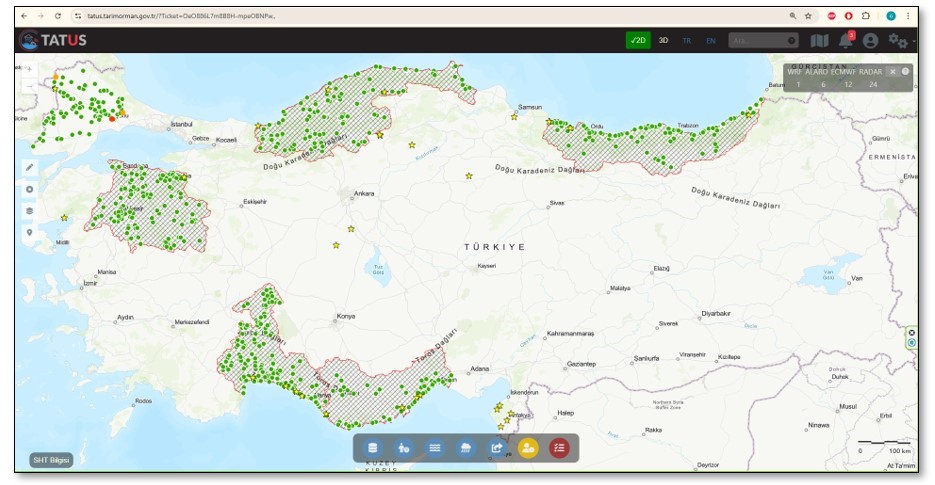This screenshot has height=485, width=935.
Task: Click the SHT Bilgisi button
Action: [50, 460]
